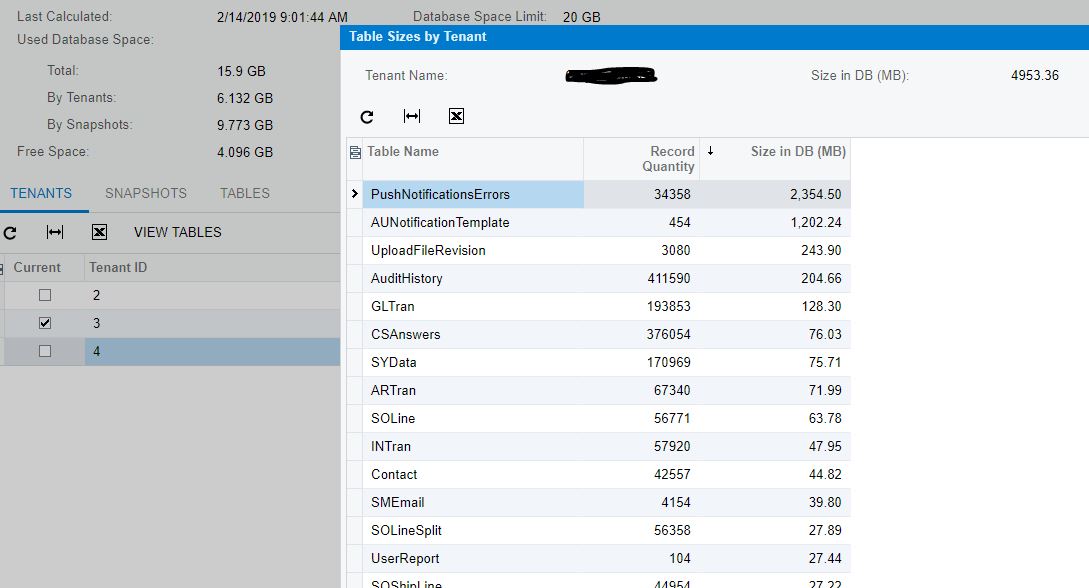Select the AuditHistory table row

pyautogui.click(x=450, y=278)
